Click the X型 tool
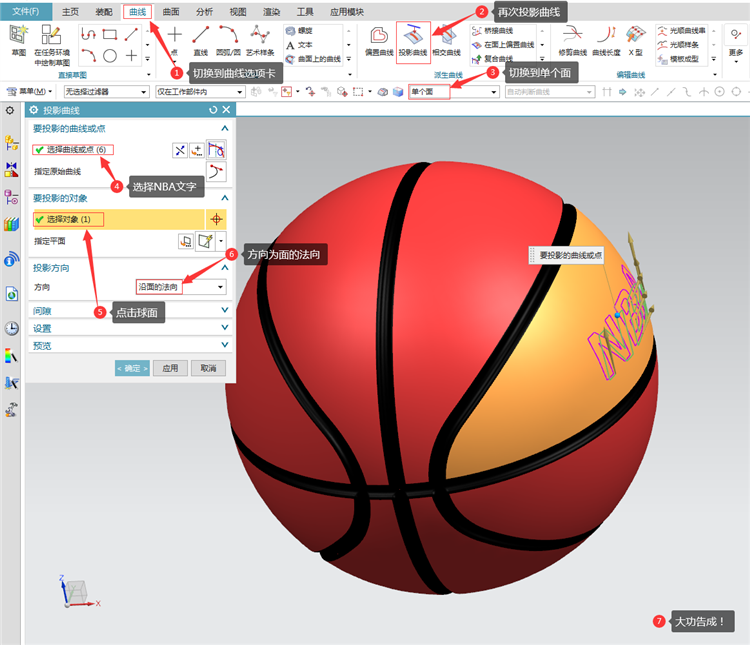Image resolution: width=750 pixels, height=645 pixels. [x=635, y=41]
